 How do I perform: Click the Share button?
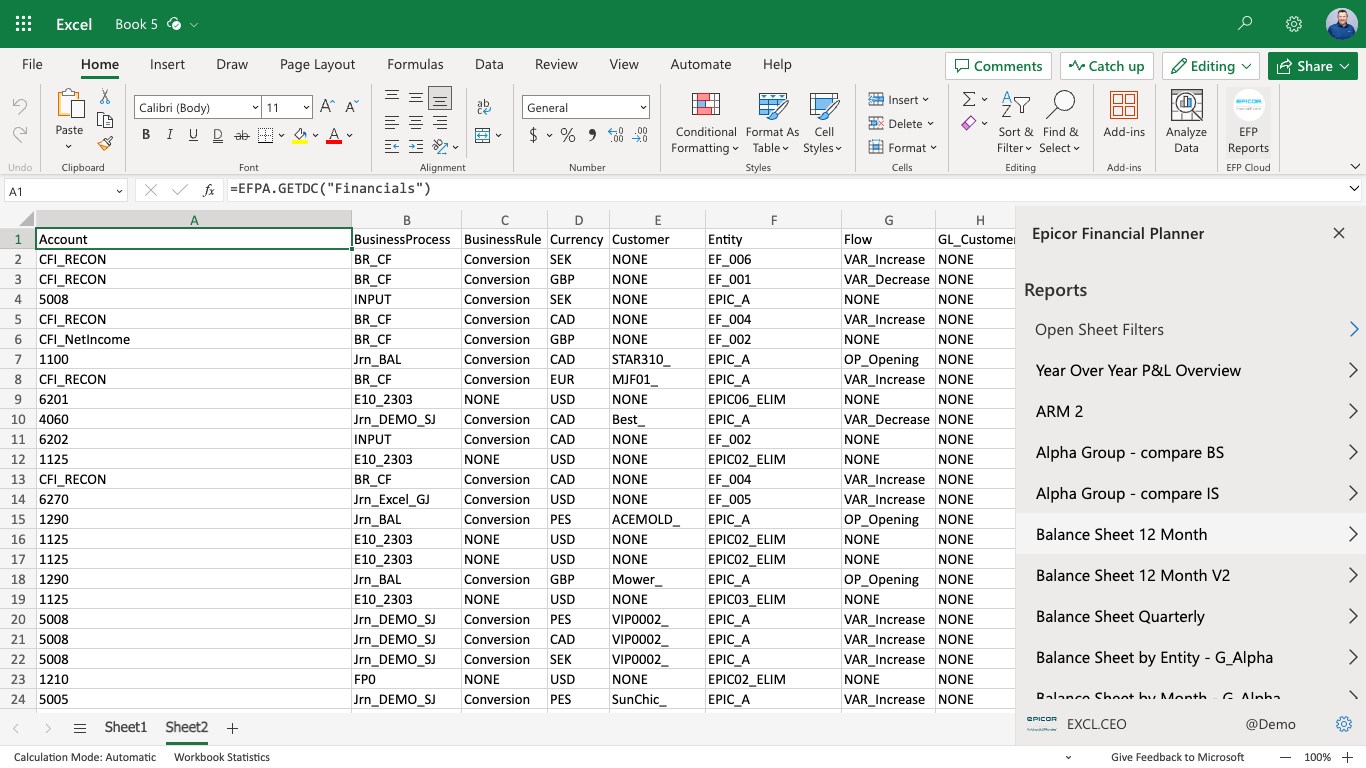(x=1304, y=66)
